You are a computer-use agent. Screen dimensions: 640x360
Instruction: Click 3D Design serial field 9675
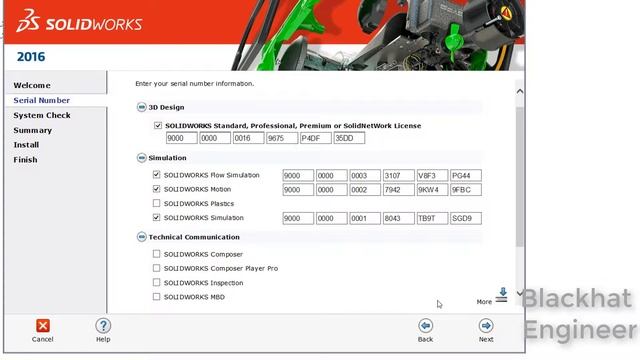pyautogui.click(x=282, y=138)
